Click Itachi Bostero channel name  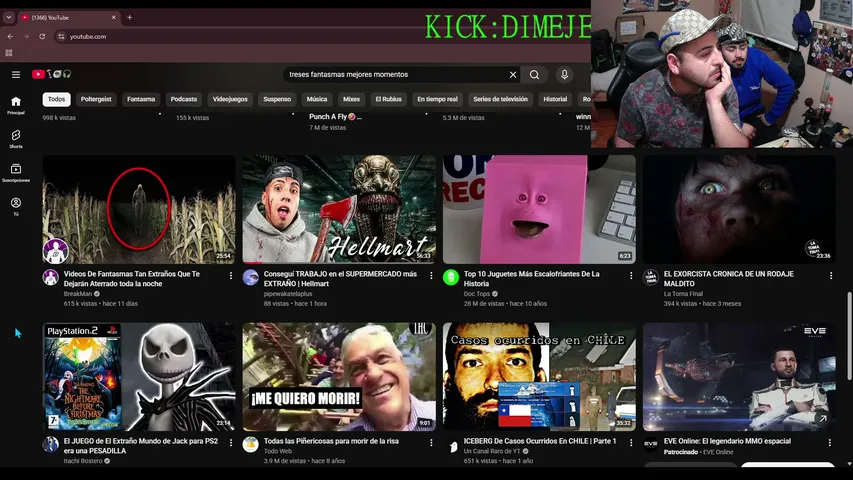point(83,461)
